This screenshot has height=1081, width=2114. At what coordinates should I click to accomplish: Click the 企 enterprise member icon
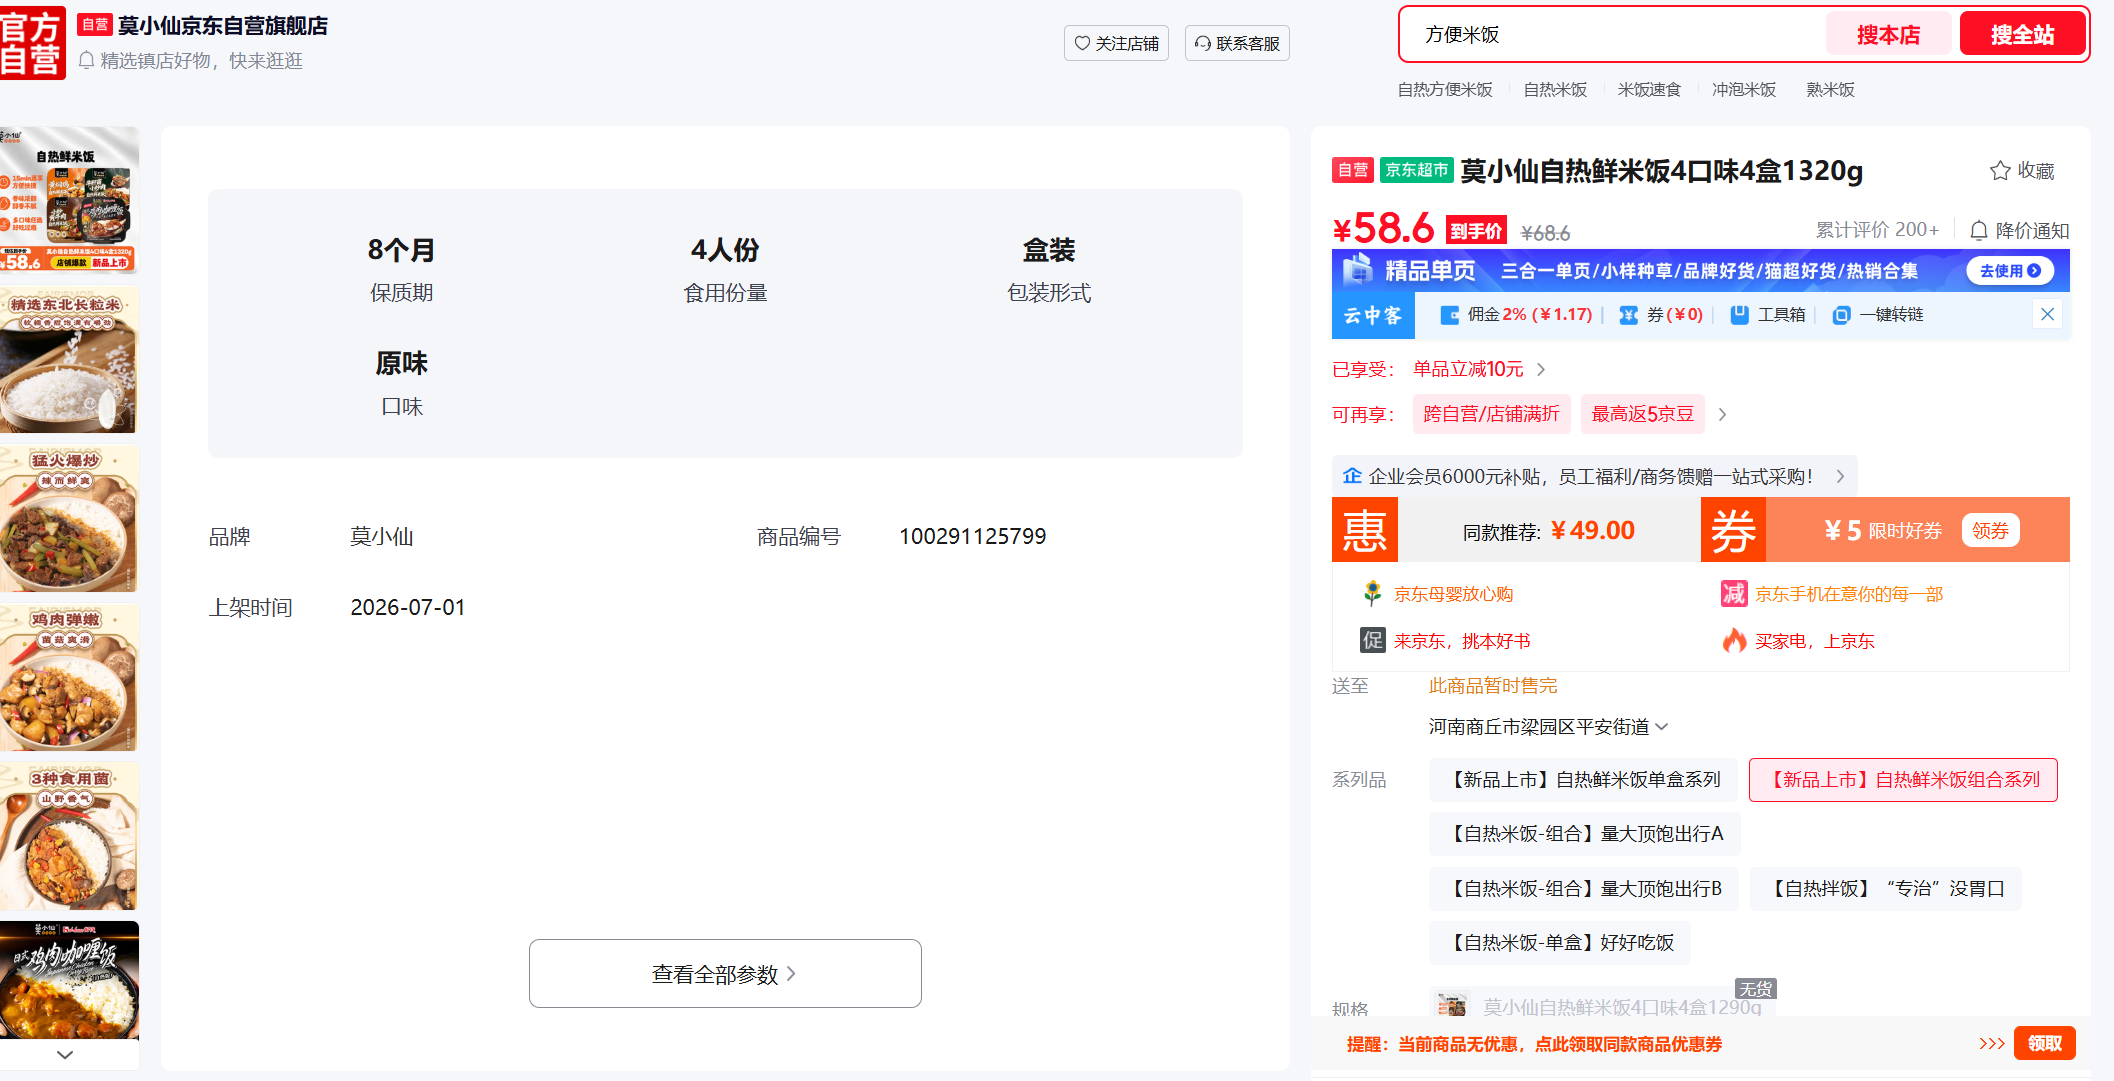point(1352,476)
